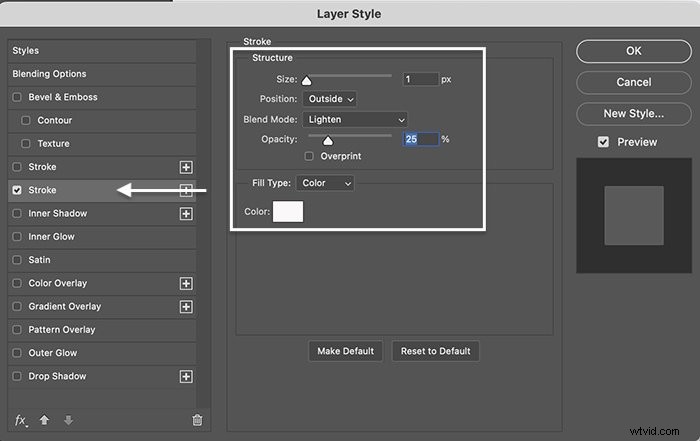Click the Size px input field
700x441 pixels.
pyautogui.click(x=421, y=79)
